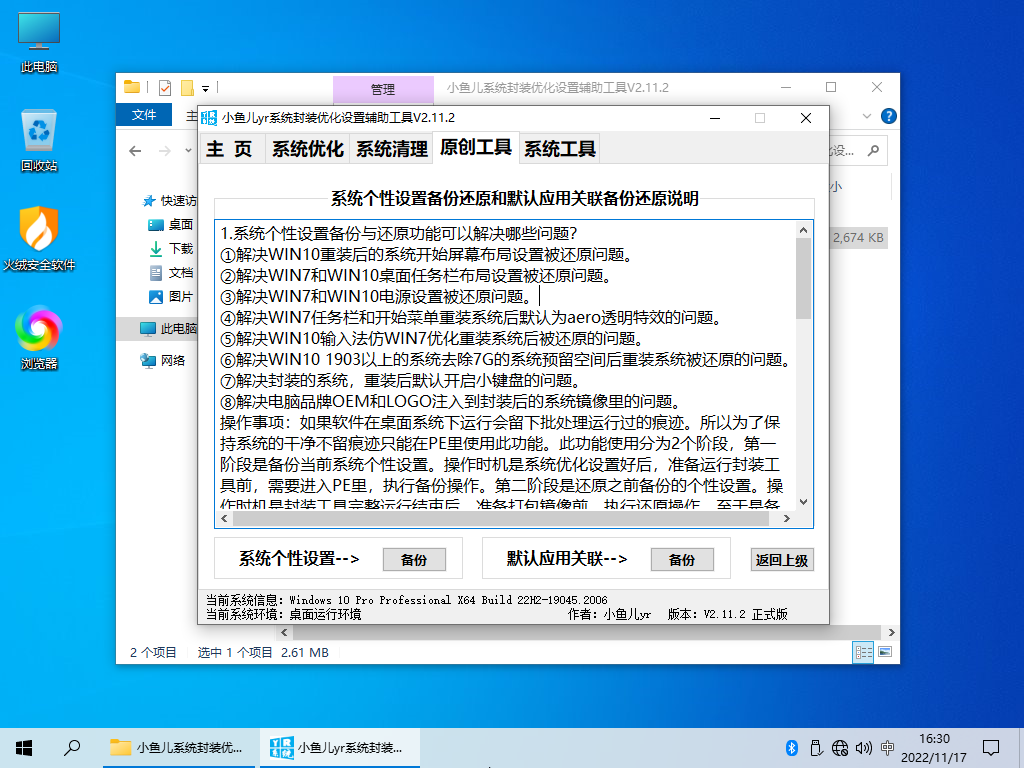Viewport: 1024px width, 768px height.
Task: Open Windows taskbar search
Action: click(72, 748)
